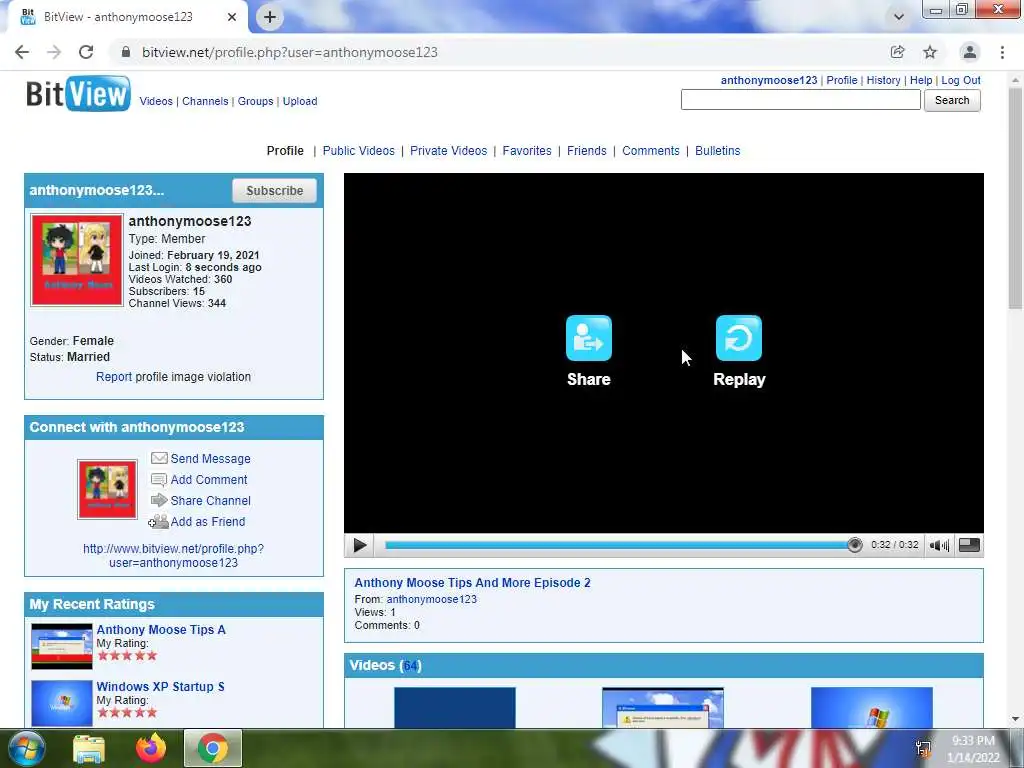Switch to the Friends tab
The image size is (1024, 768).
pyautogui.click(x=586, y=151)
